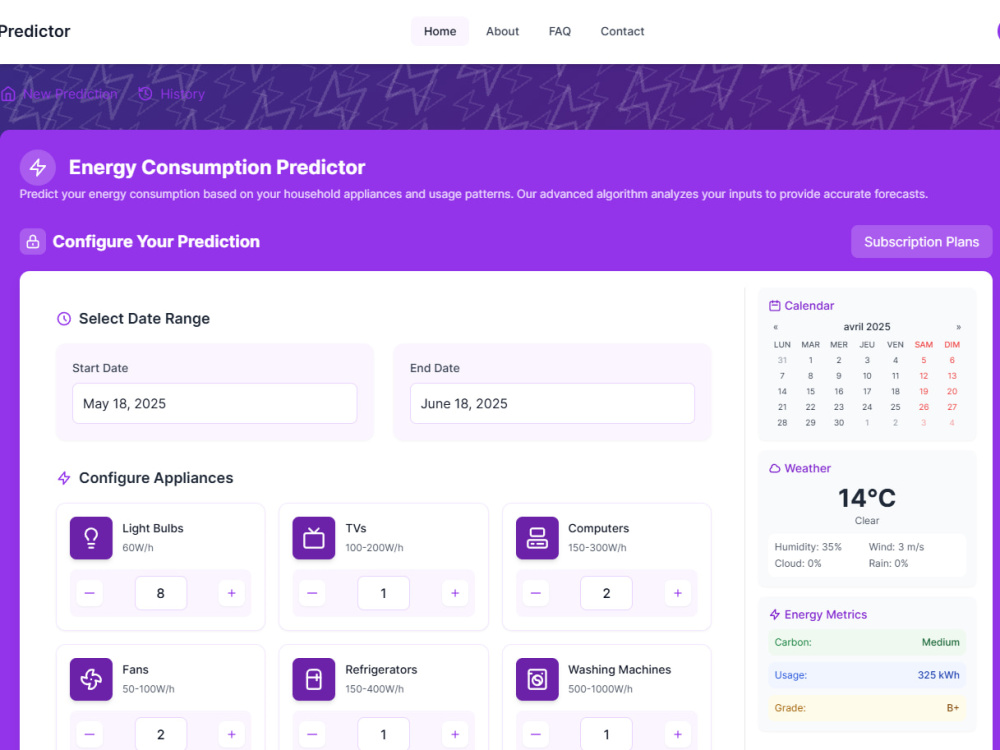Switch to the History tab

(172, 94)
